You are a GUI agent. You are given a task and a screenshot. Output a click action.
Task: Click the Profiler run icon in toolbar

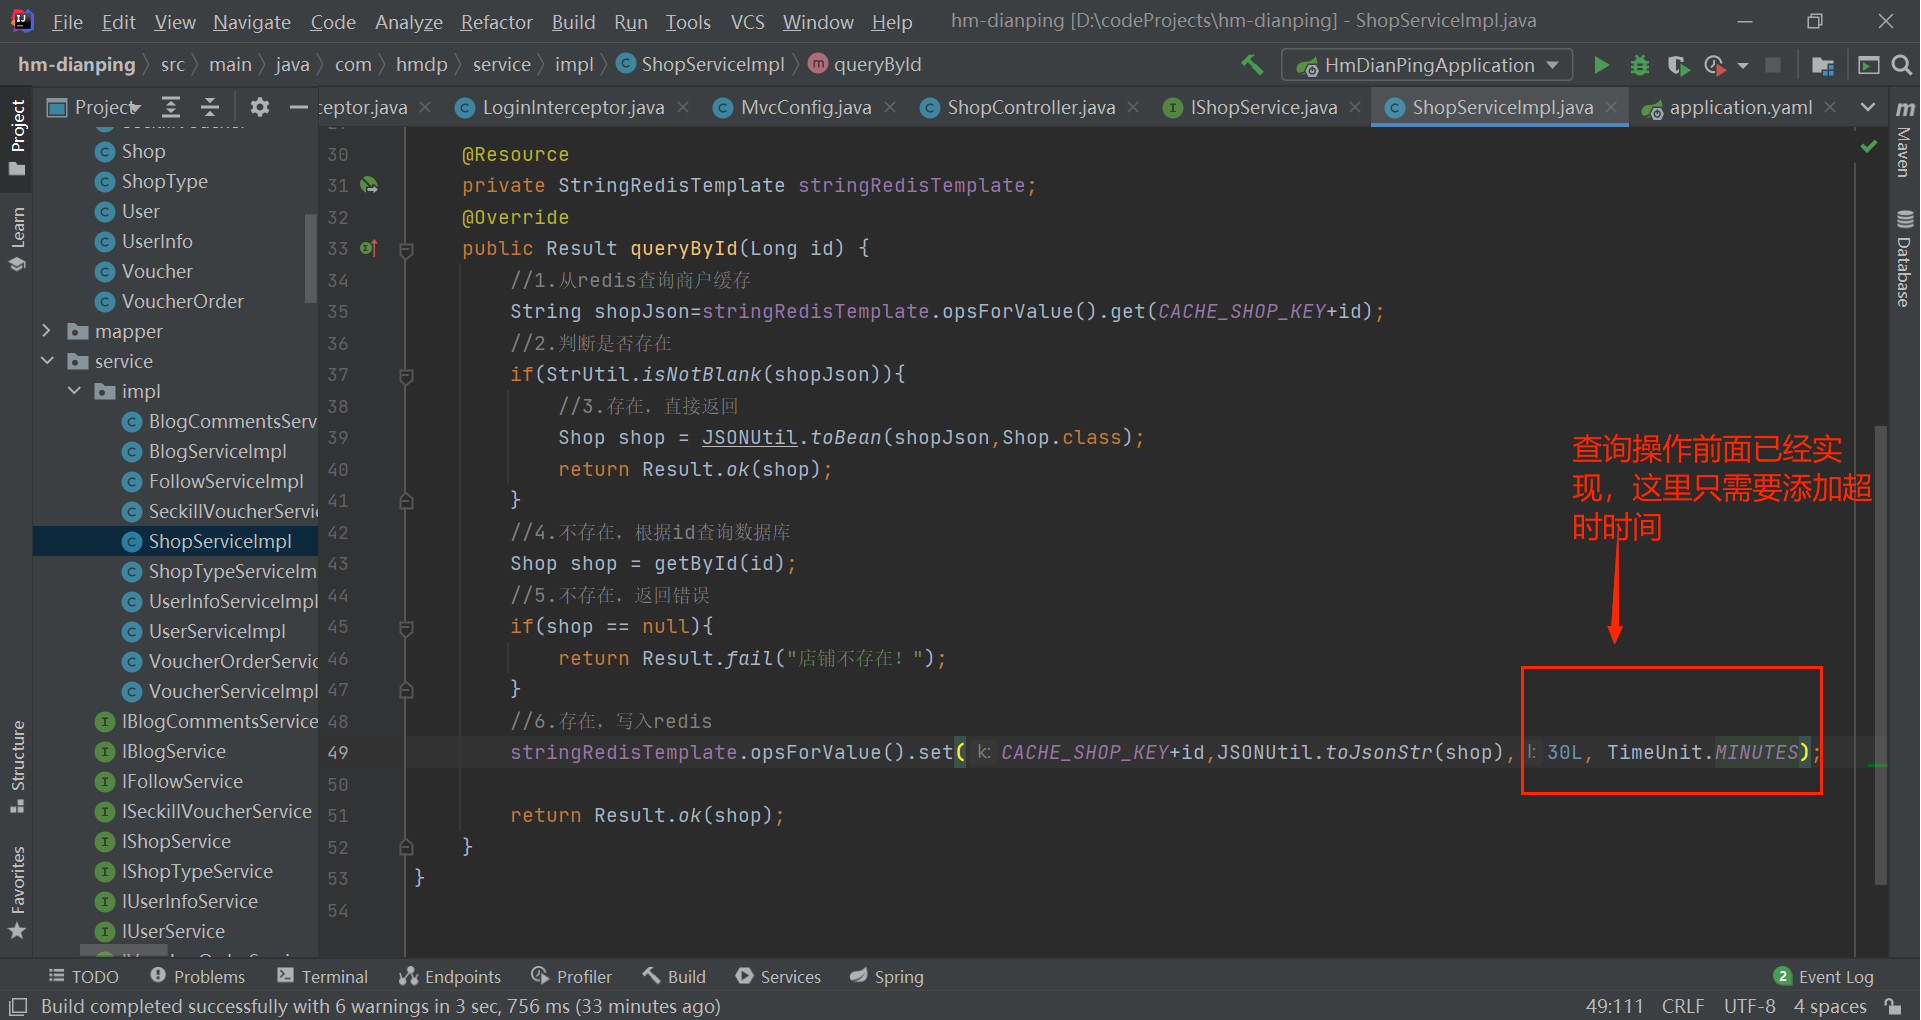pos(1715,65)
